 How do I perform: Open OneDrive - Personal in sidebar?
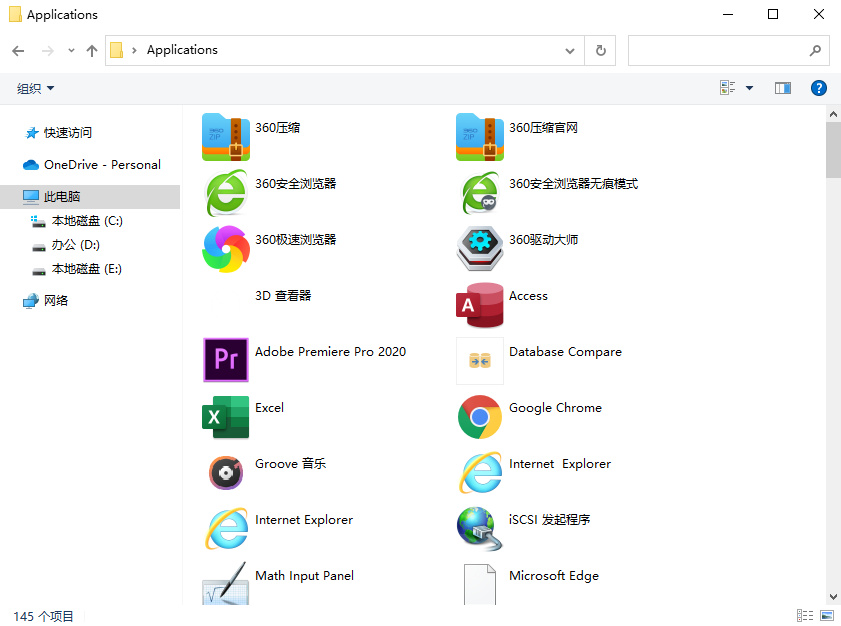point(101,165)
